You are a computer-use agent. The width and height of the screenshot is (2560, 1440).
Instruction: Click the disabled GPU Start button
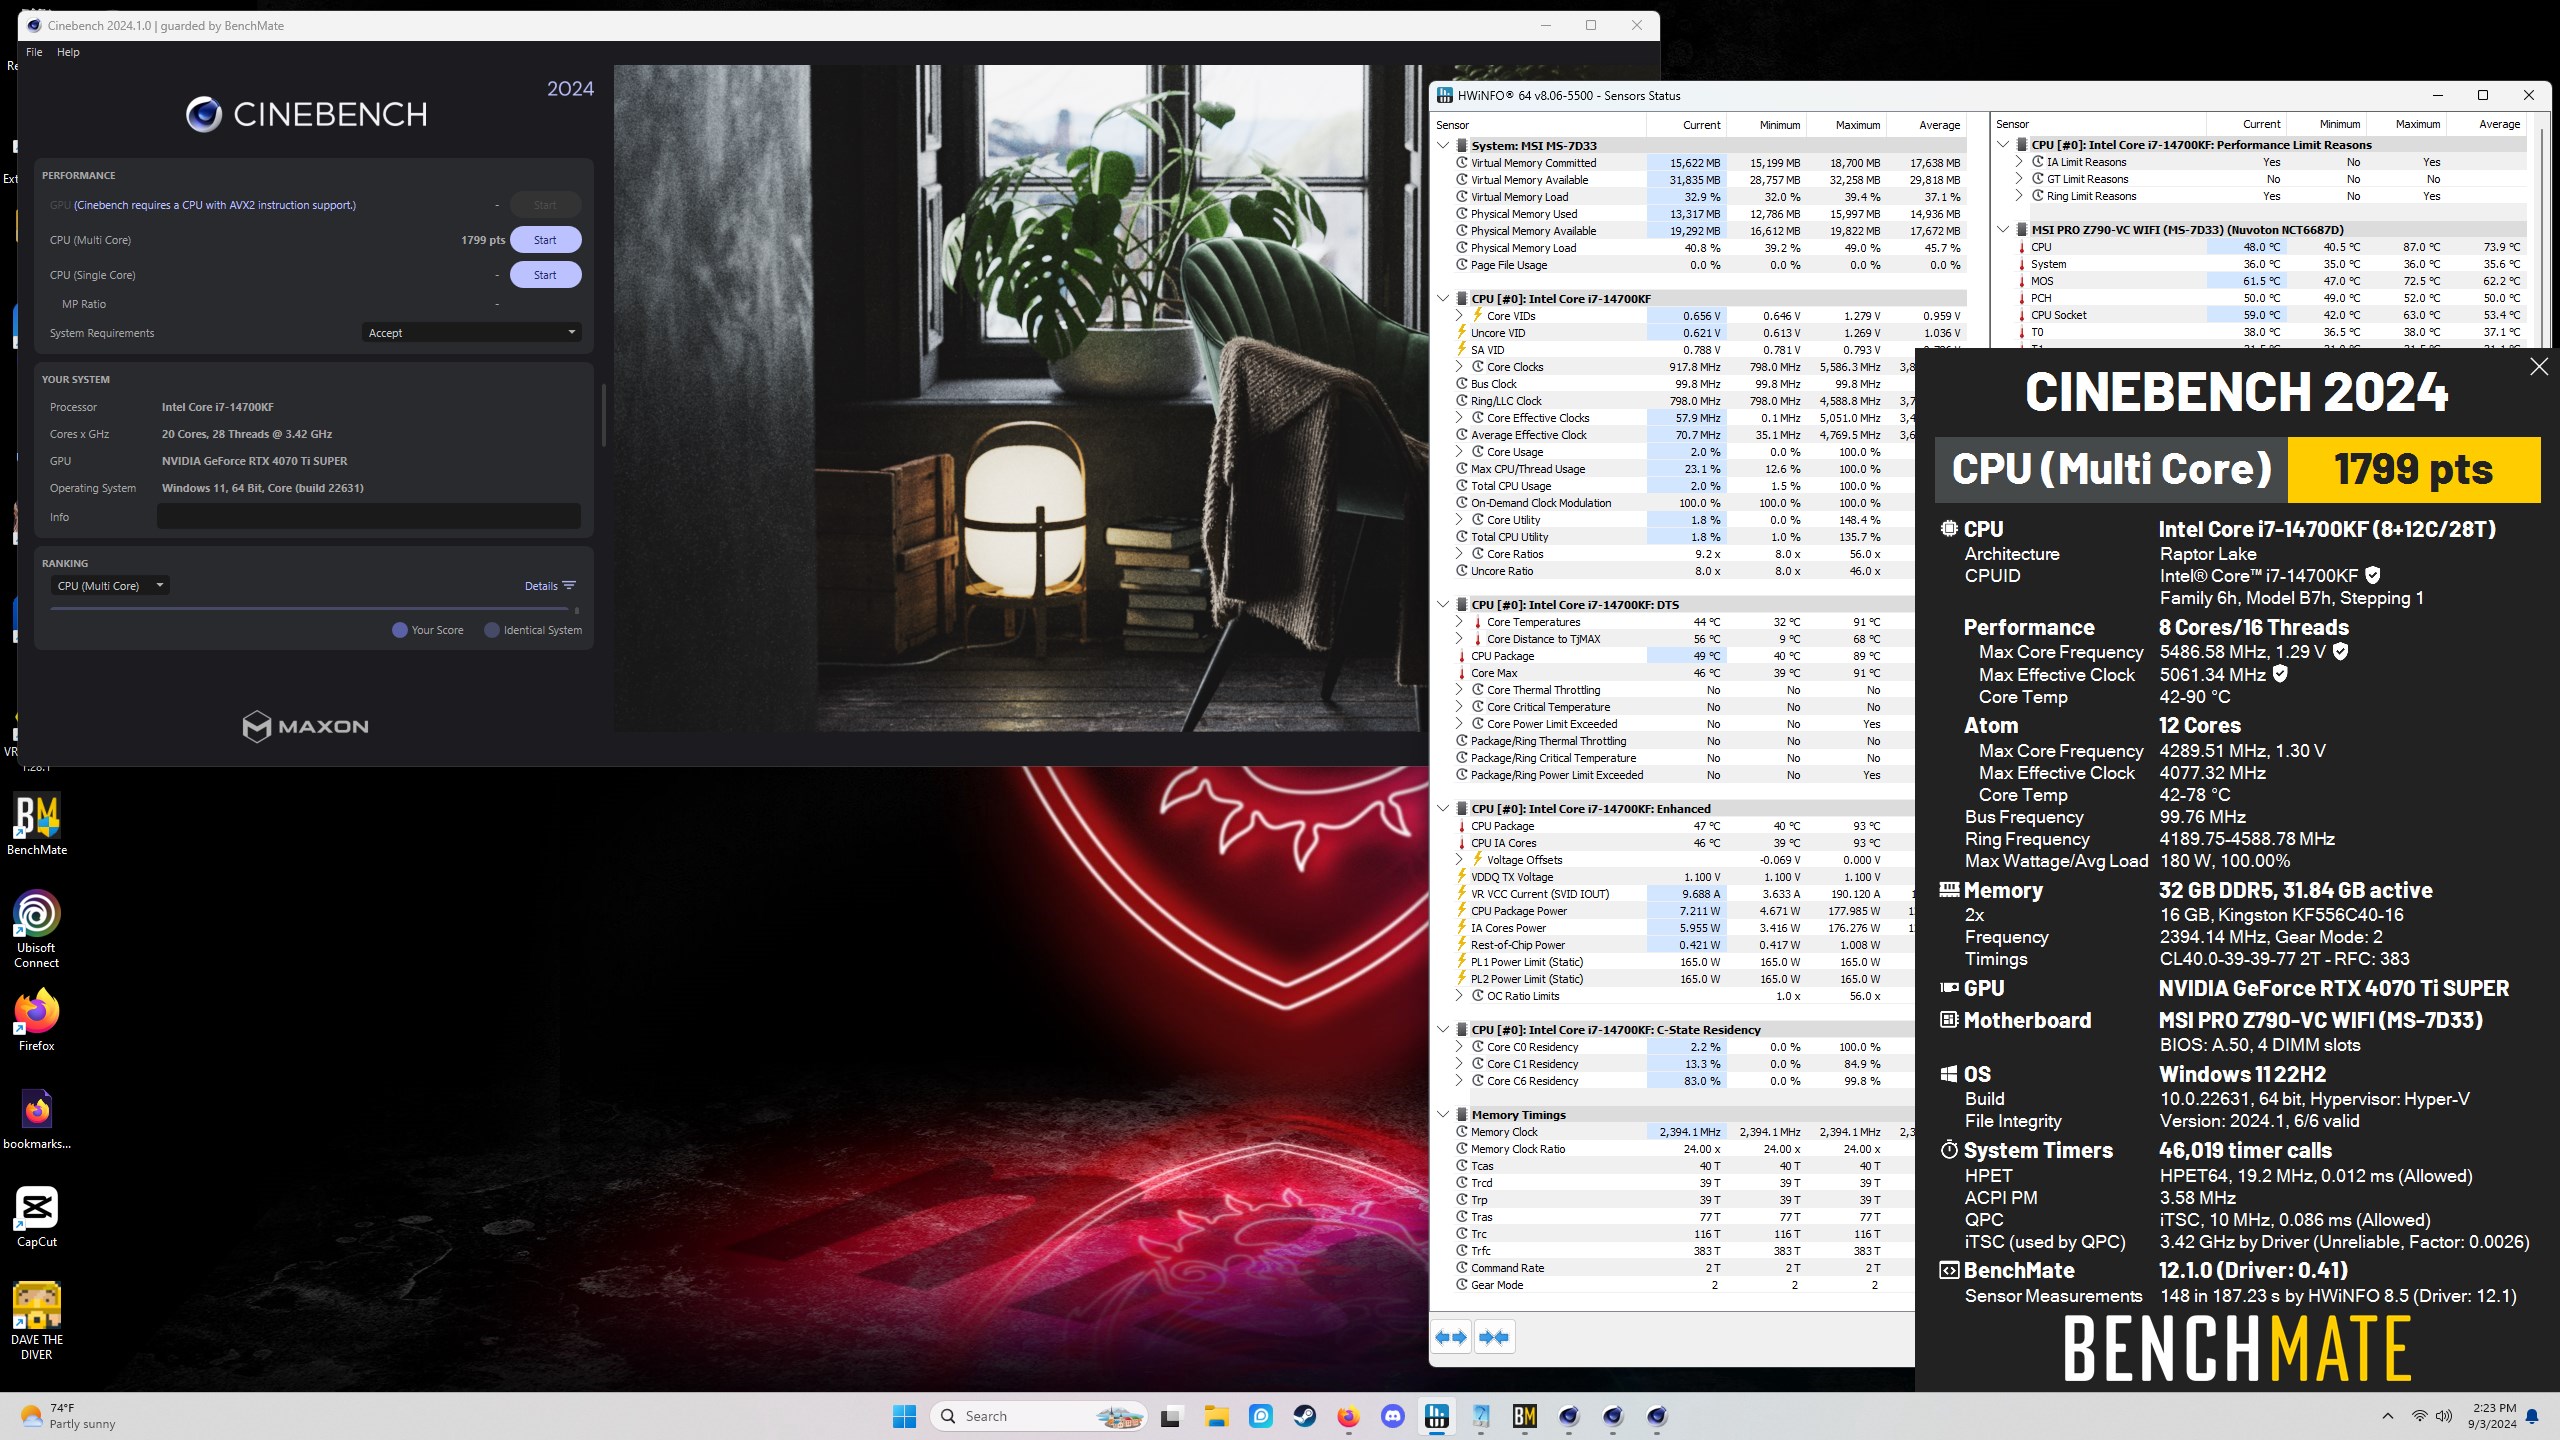point(545,205)
